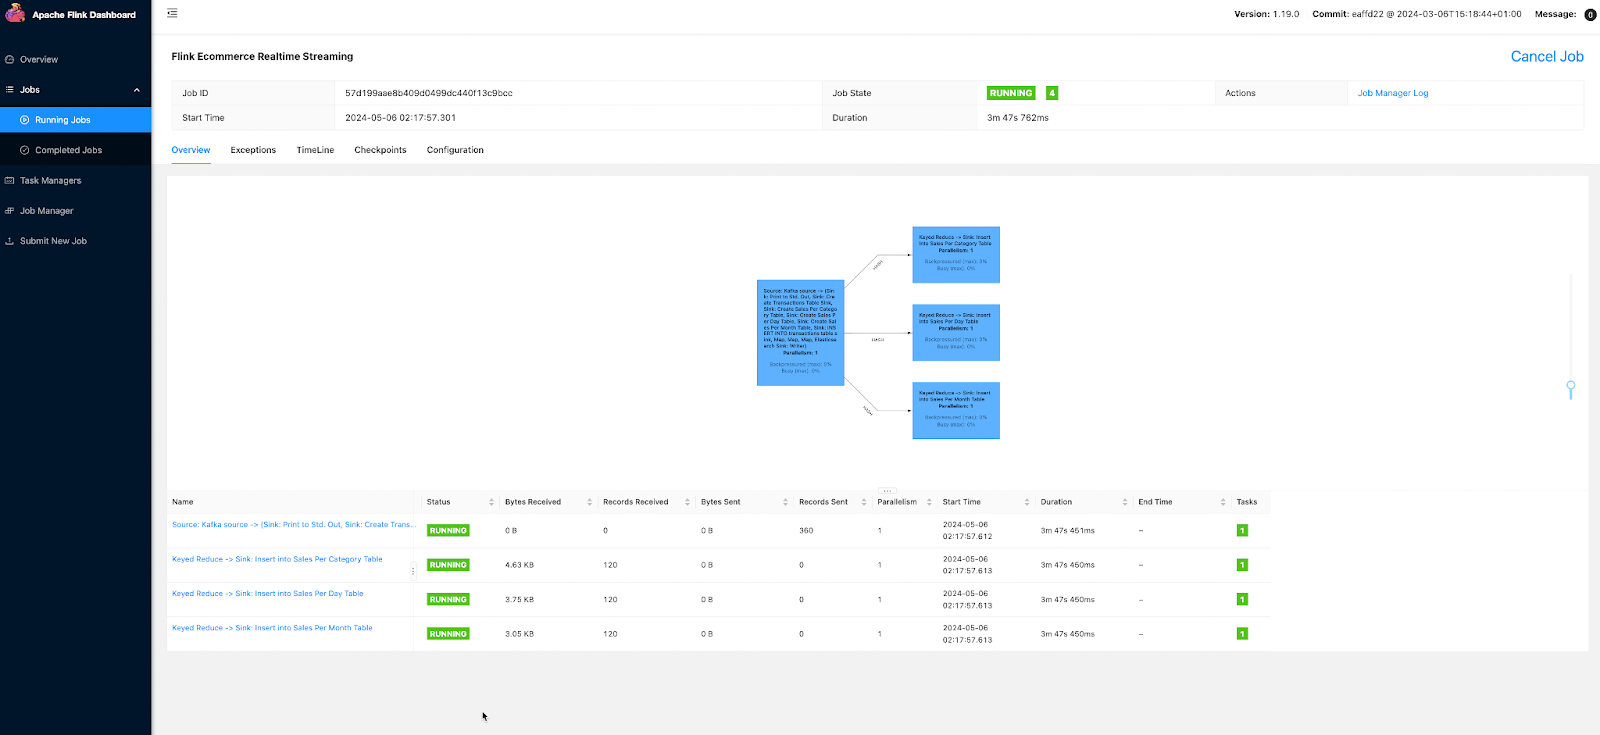The image size is (1600, 735).
Task: Click green Tasks badge in Sales Per Category row
Action: tap(1242, 565)
